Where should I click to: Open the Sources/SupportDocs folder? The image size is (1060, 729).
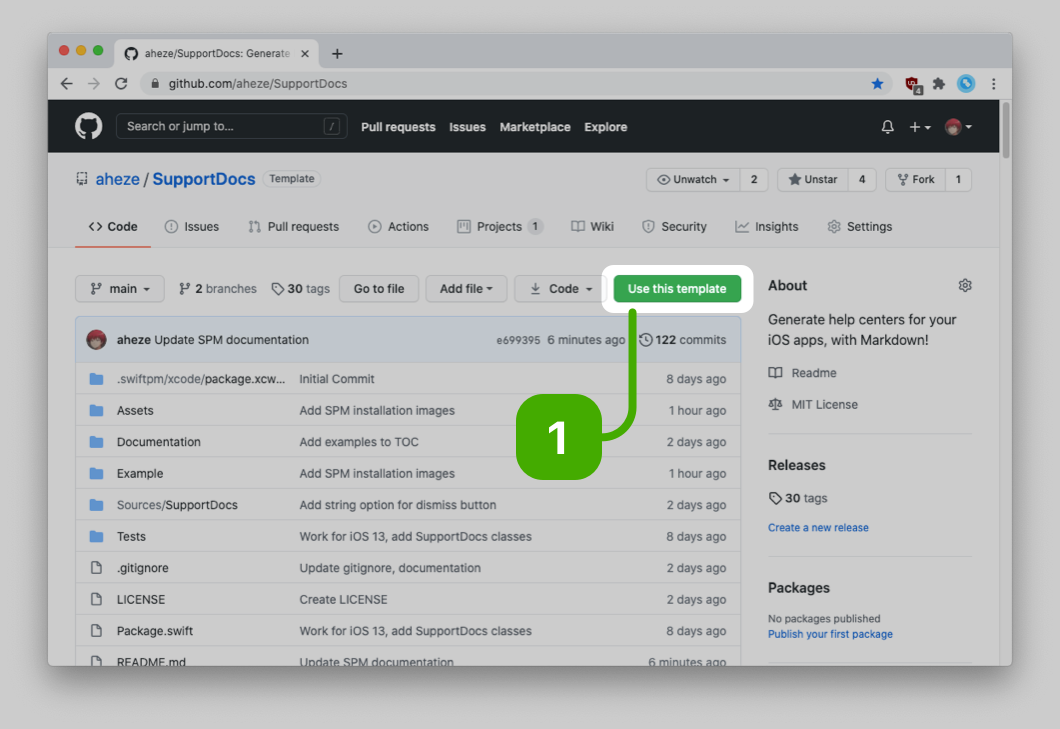[x=177, y=505]
